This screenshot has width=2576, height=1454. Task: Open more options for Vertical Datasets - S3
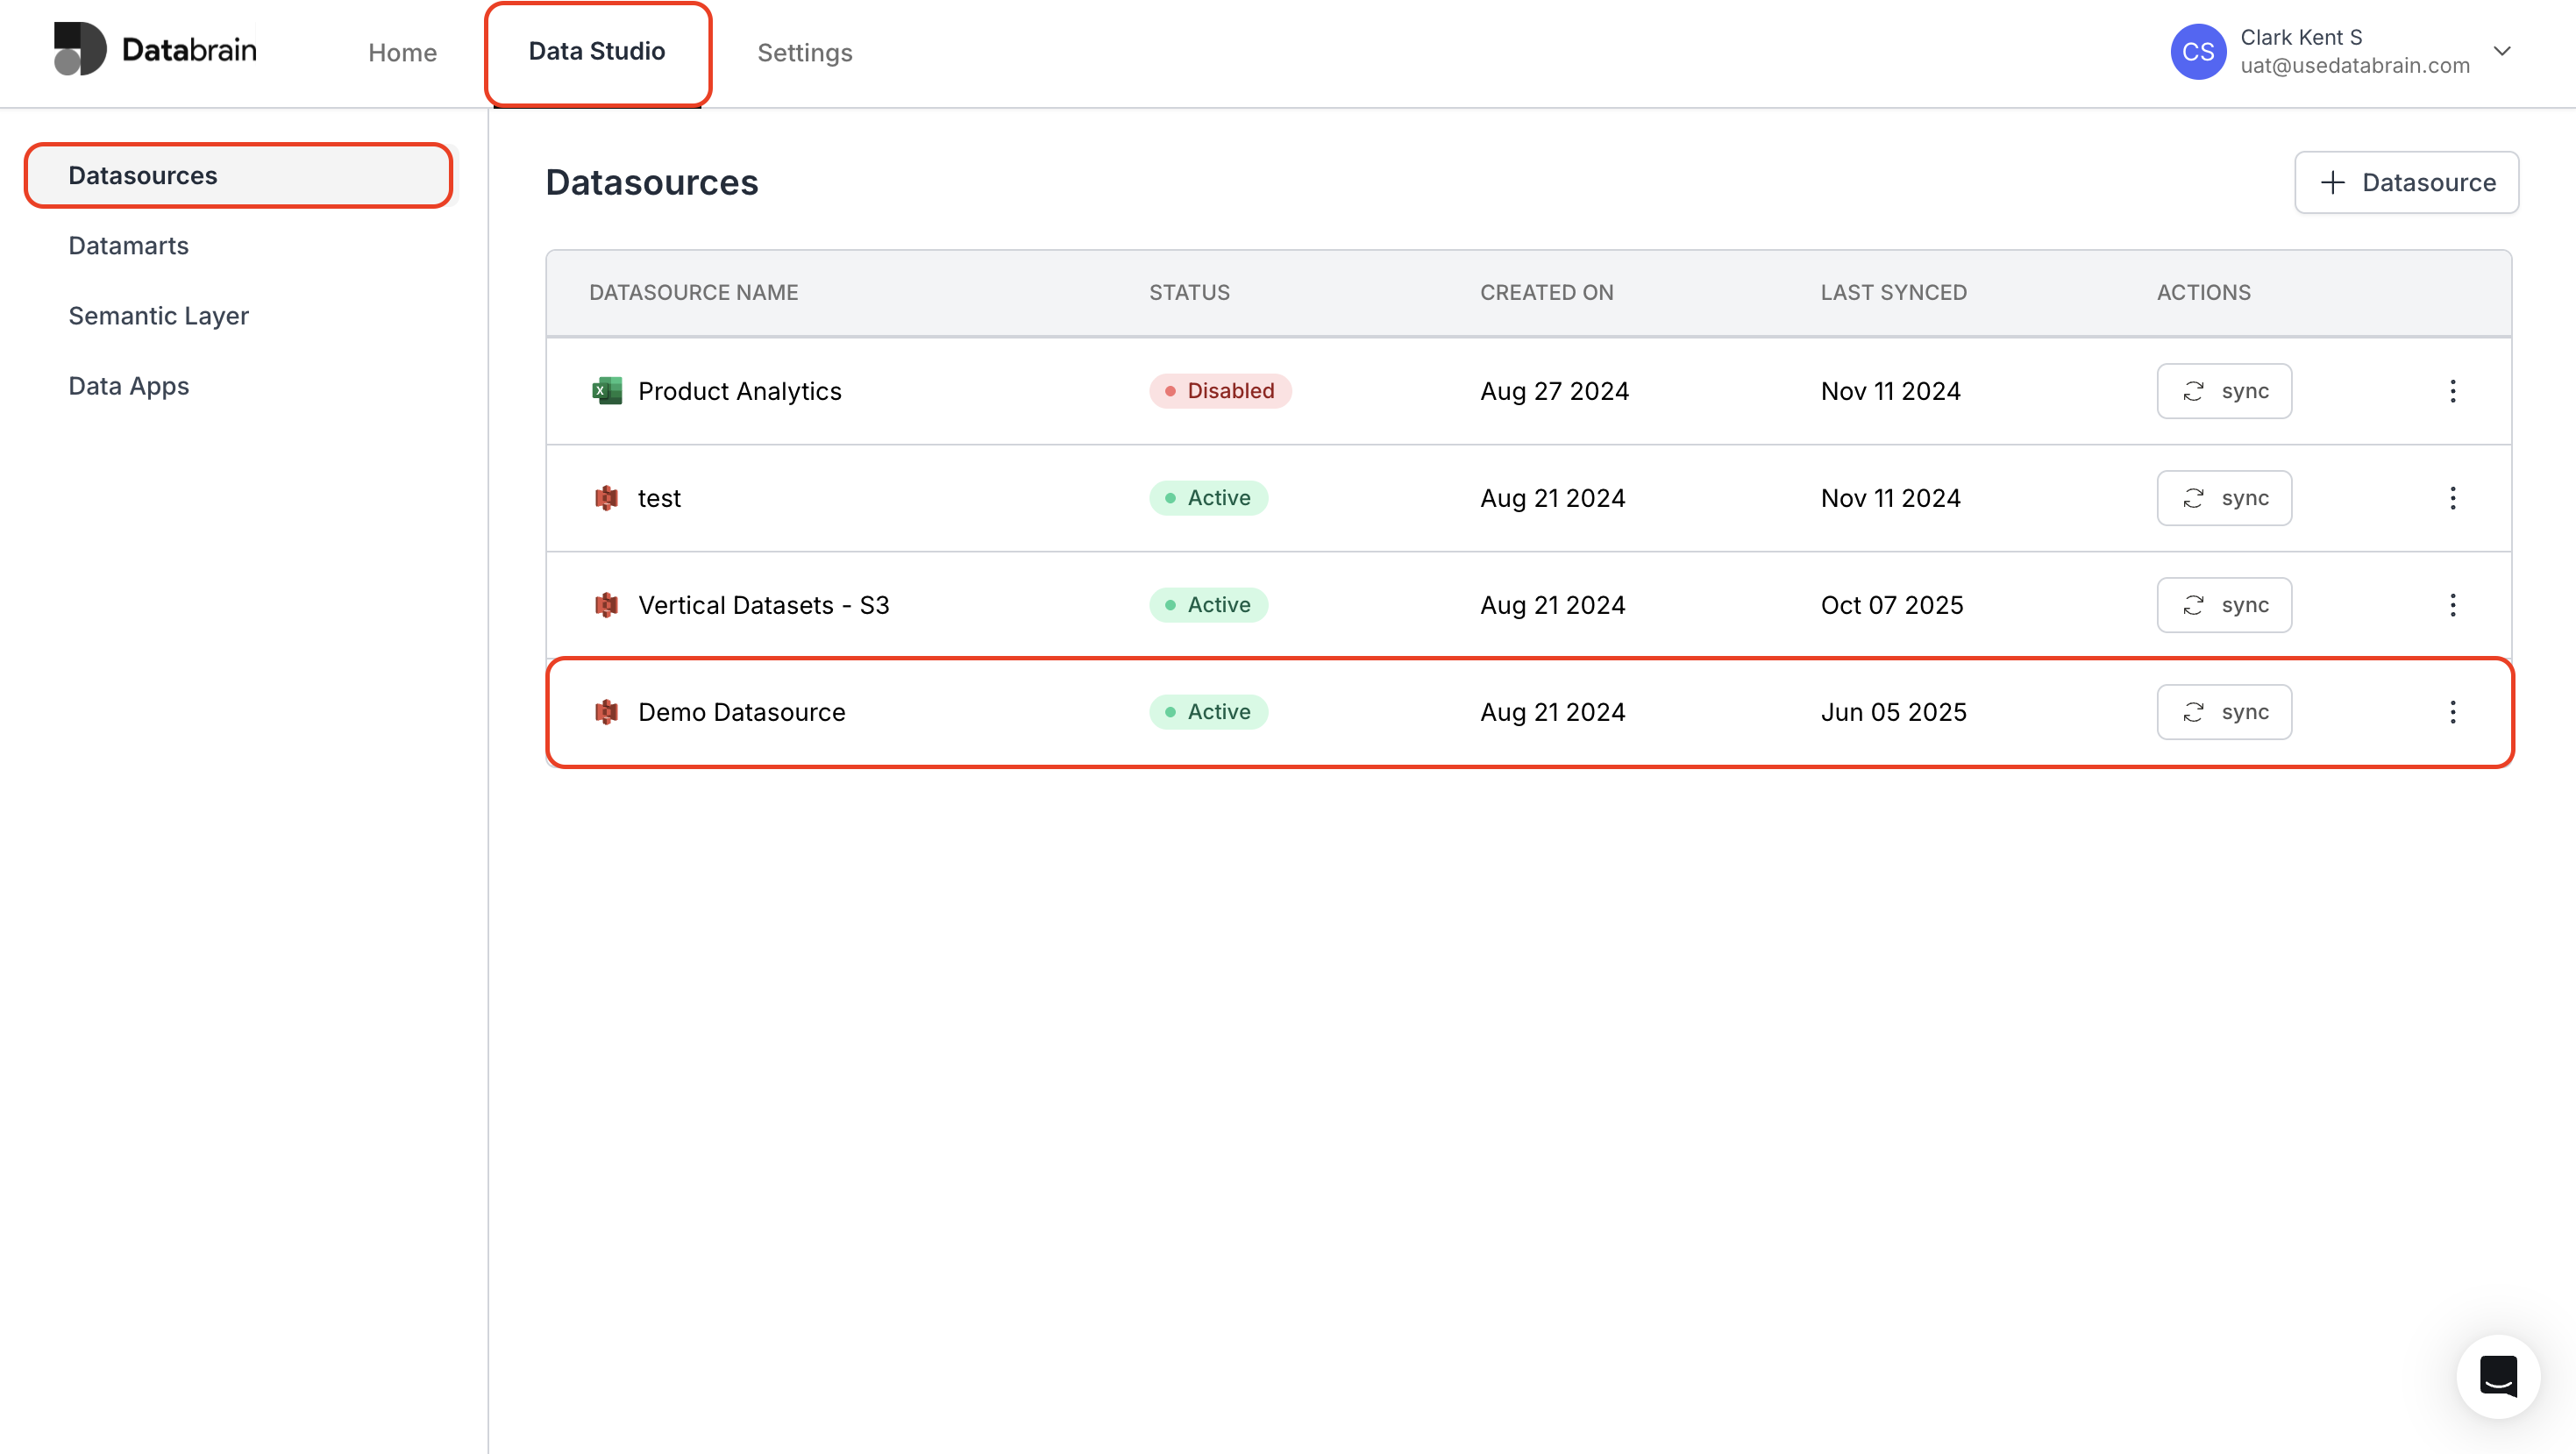(x=2452, y=605)
